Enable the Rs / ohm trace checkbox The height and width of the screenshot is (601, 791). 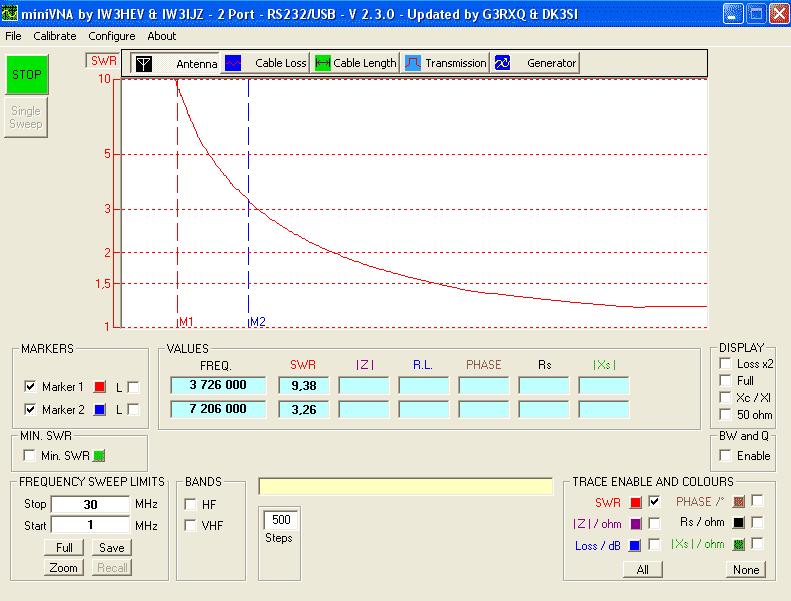[757, 522]
